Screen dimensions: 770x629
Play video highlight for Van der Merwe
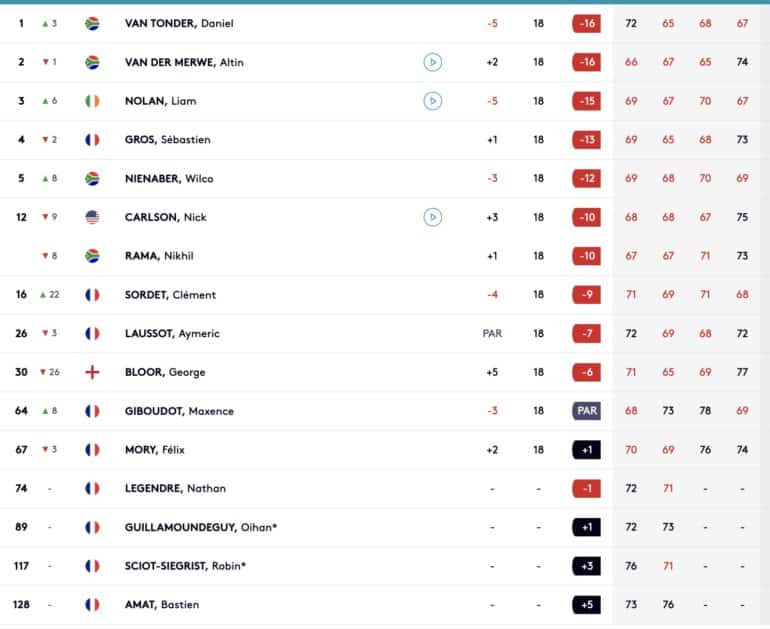[433, 62]
